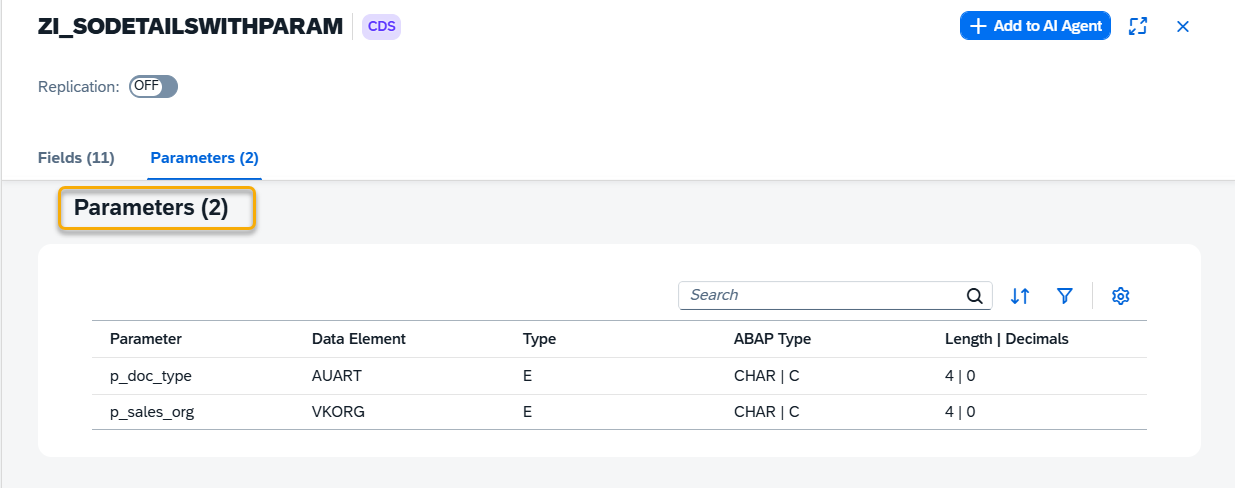Click the Data Element column header

(359, 339)
